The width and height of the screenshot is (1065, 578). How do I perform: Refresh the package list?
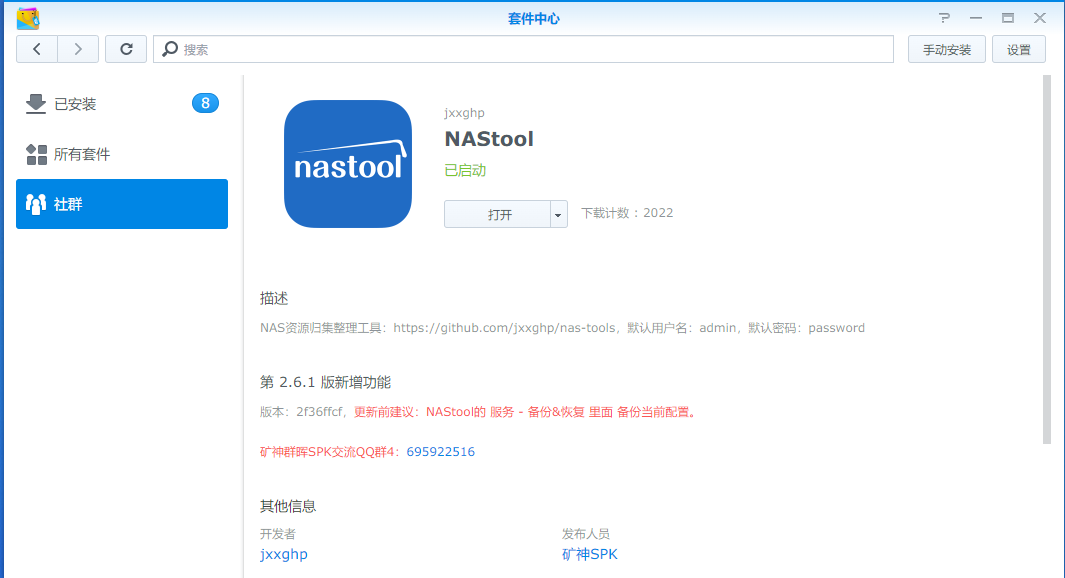pyautogui.click(x=126, y=49)
